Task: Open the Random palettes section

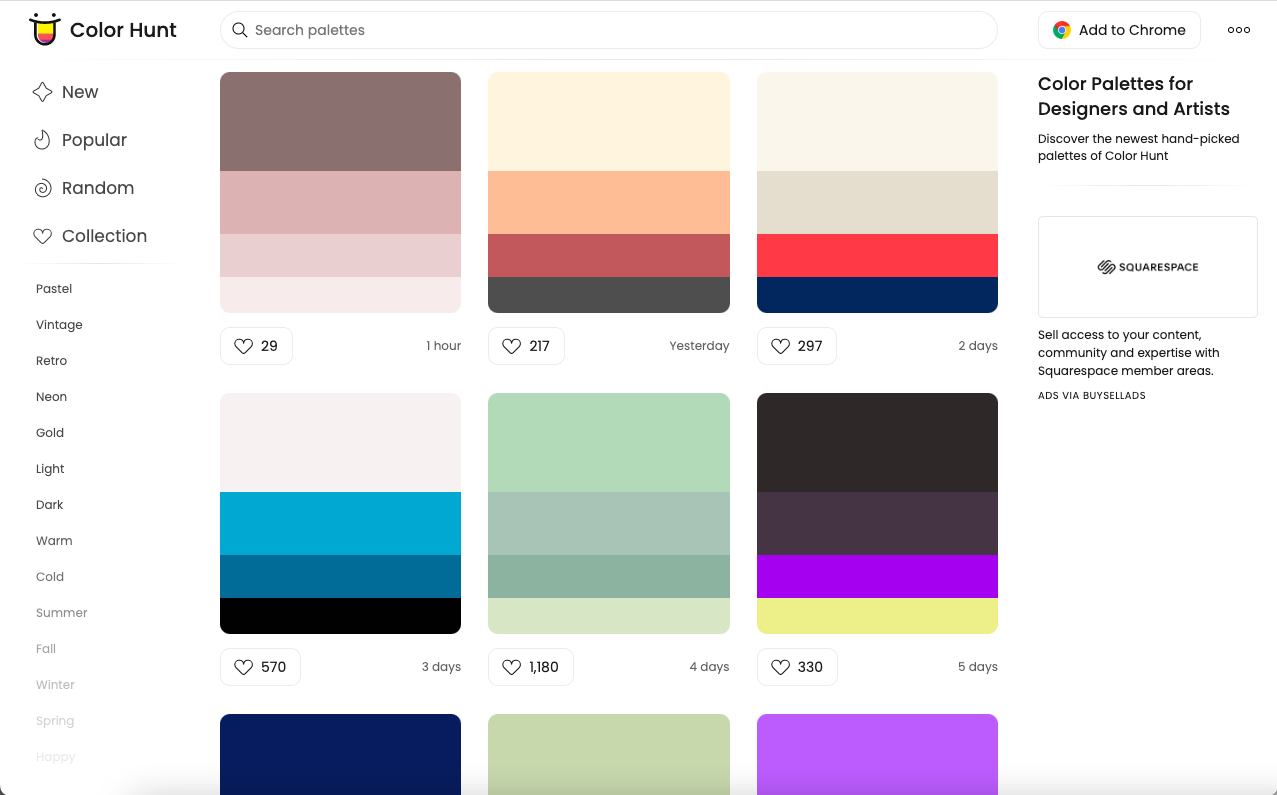Action: [x=83, y=188]
